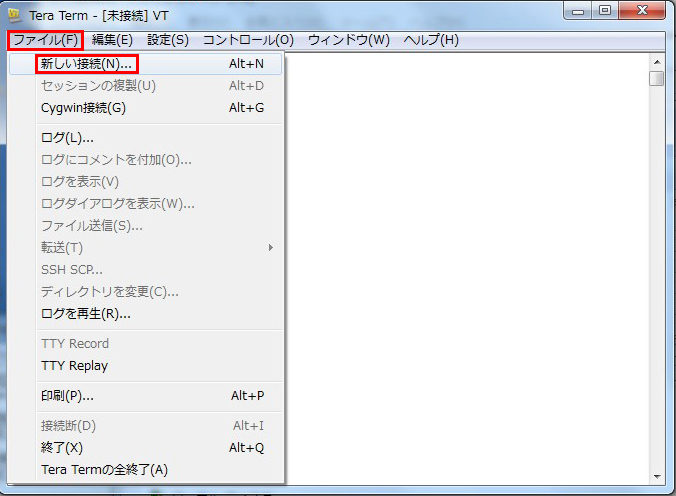Open the ファイル(F) menu
This screenshot has height=496, width=676.
pos(45,40)
